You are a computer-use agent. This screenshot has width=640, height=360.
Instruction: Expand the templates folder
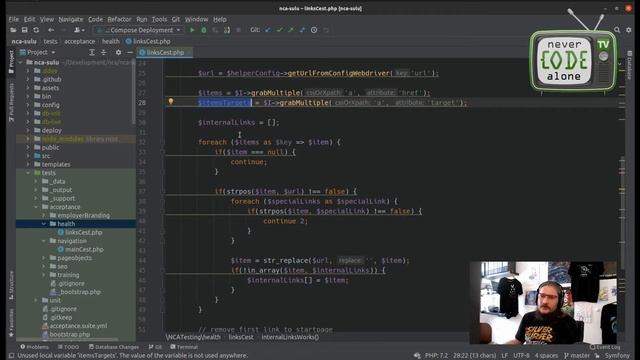pyautogui.click(x=28, y=164)
